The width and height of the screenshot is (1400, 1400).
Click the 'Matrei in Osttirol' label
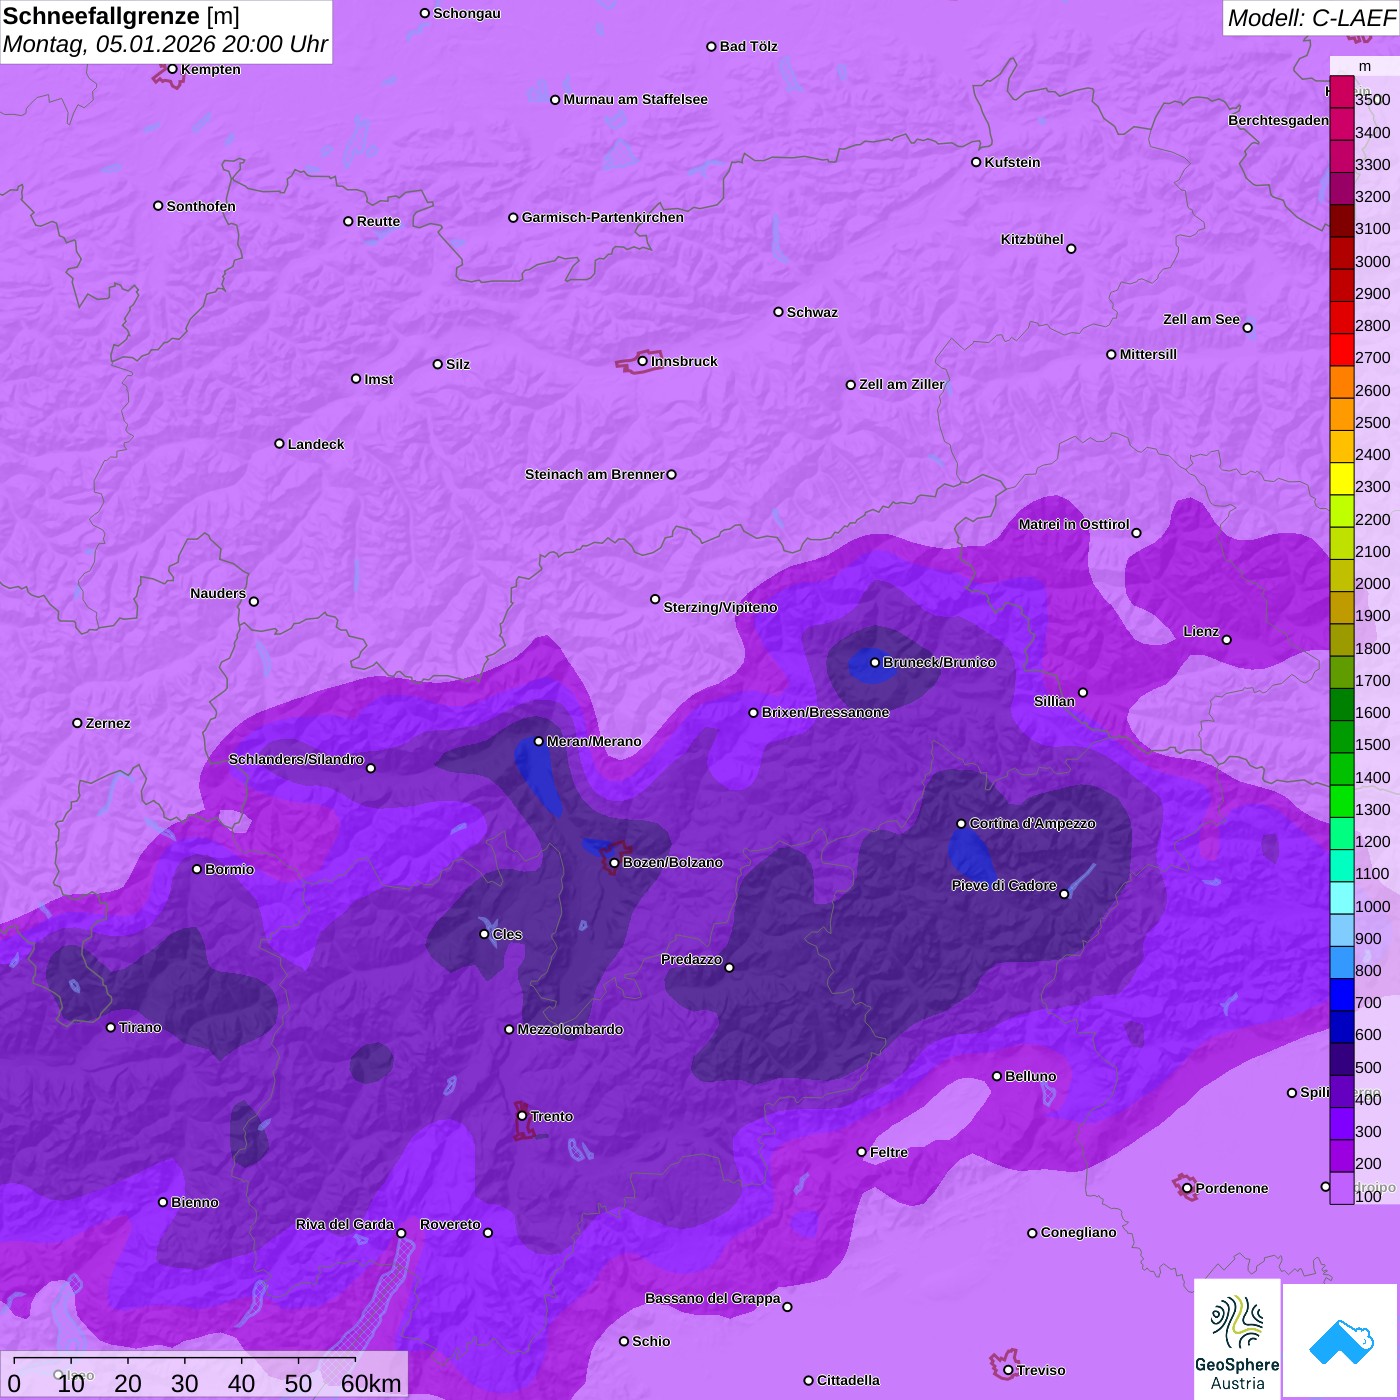[1073, 524]
